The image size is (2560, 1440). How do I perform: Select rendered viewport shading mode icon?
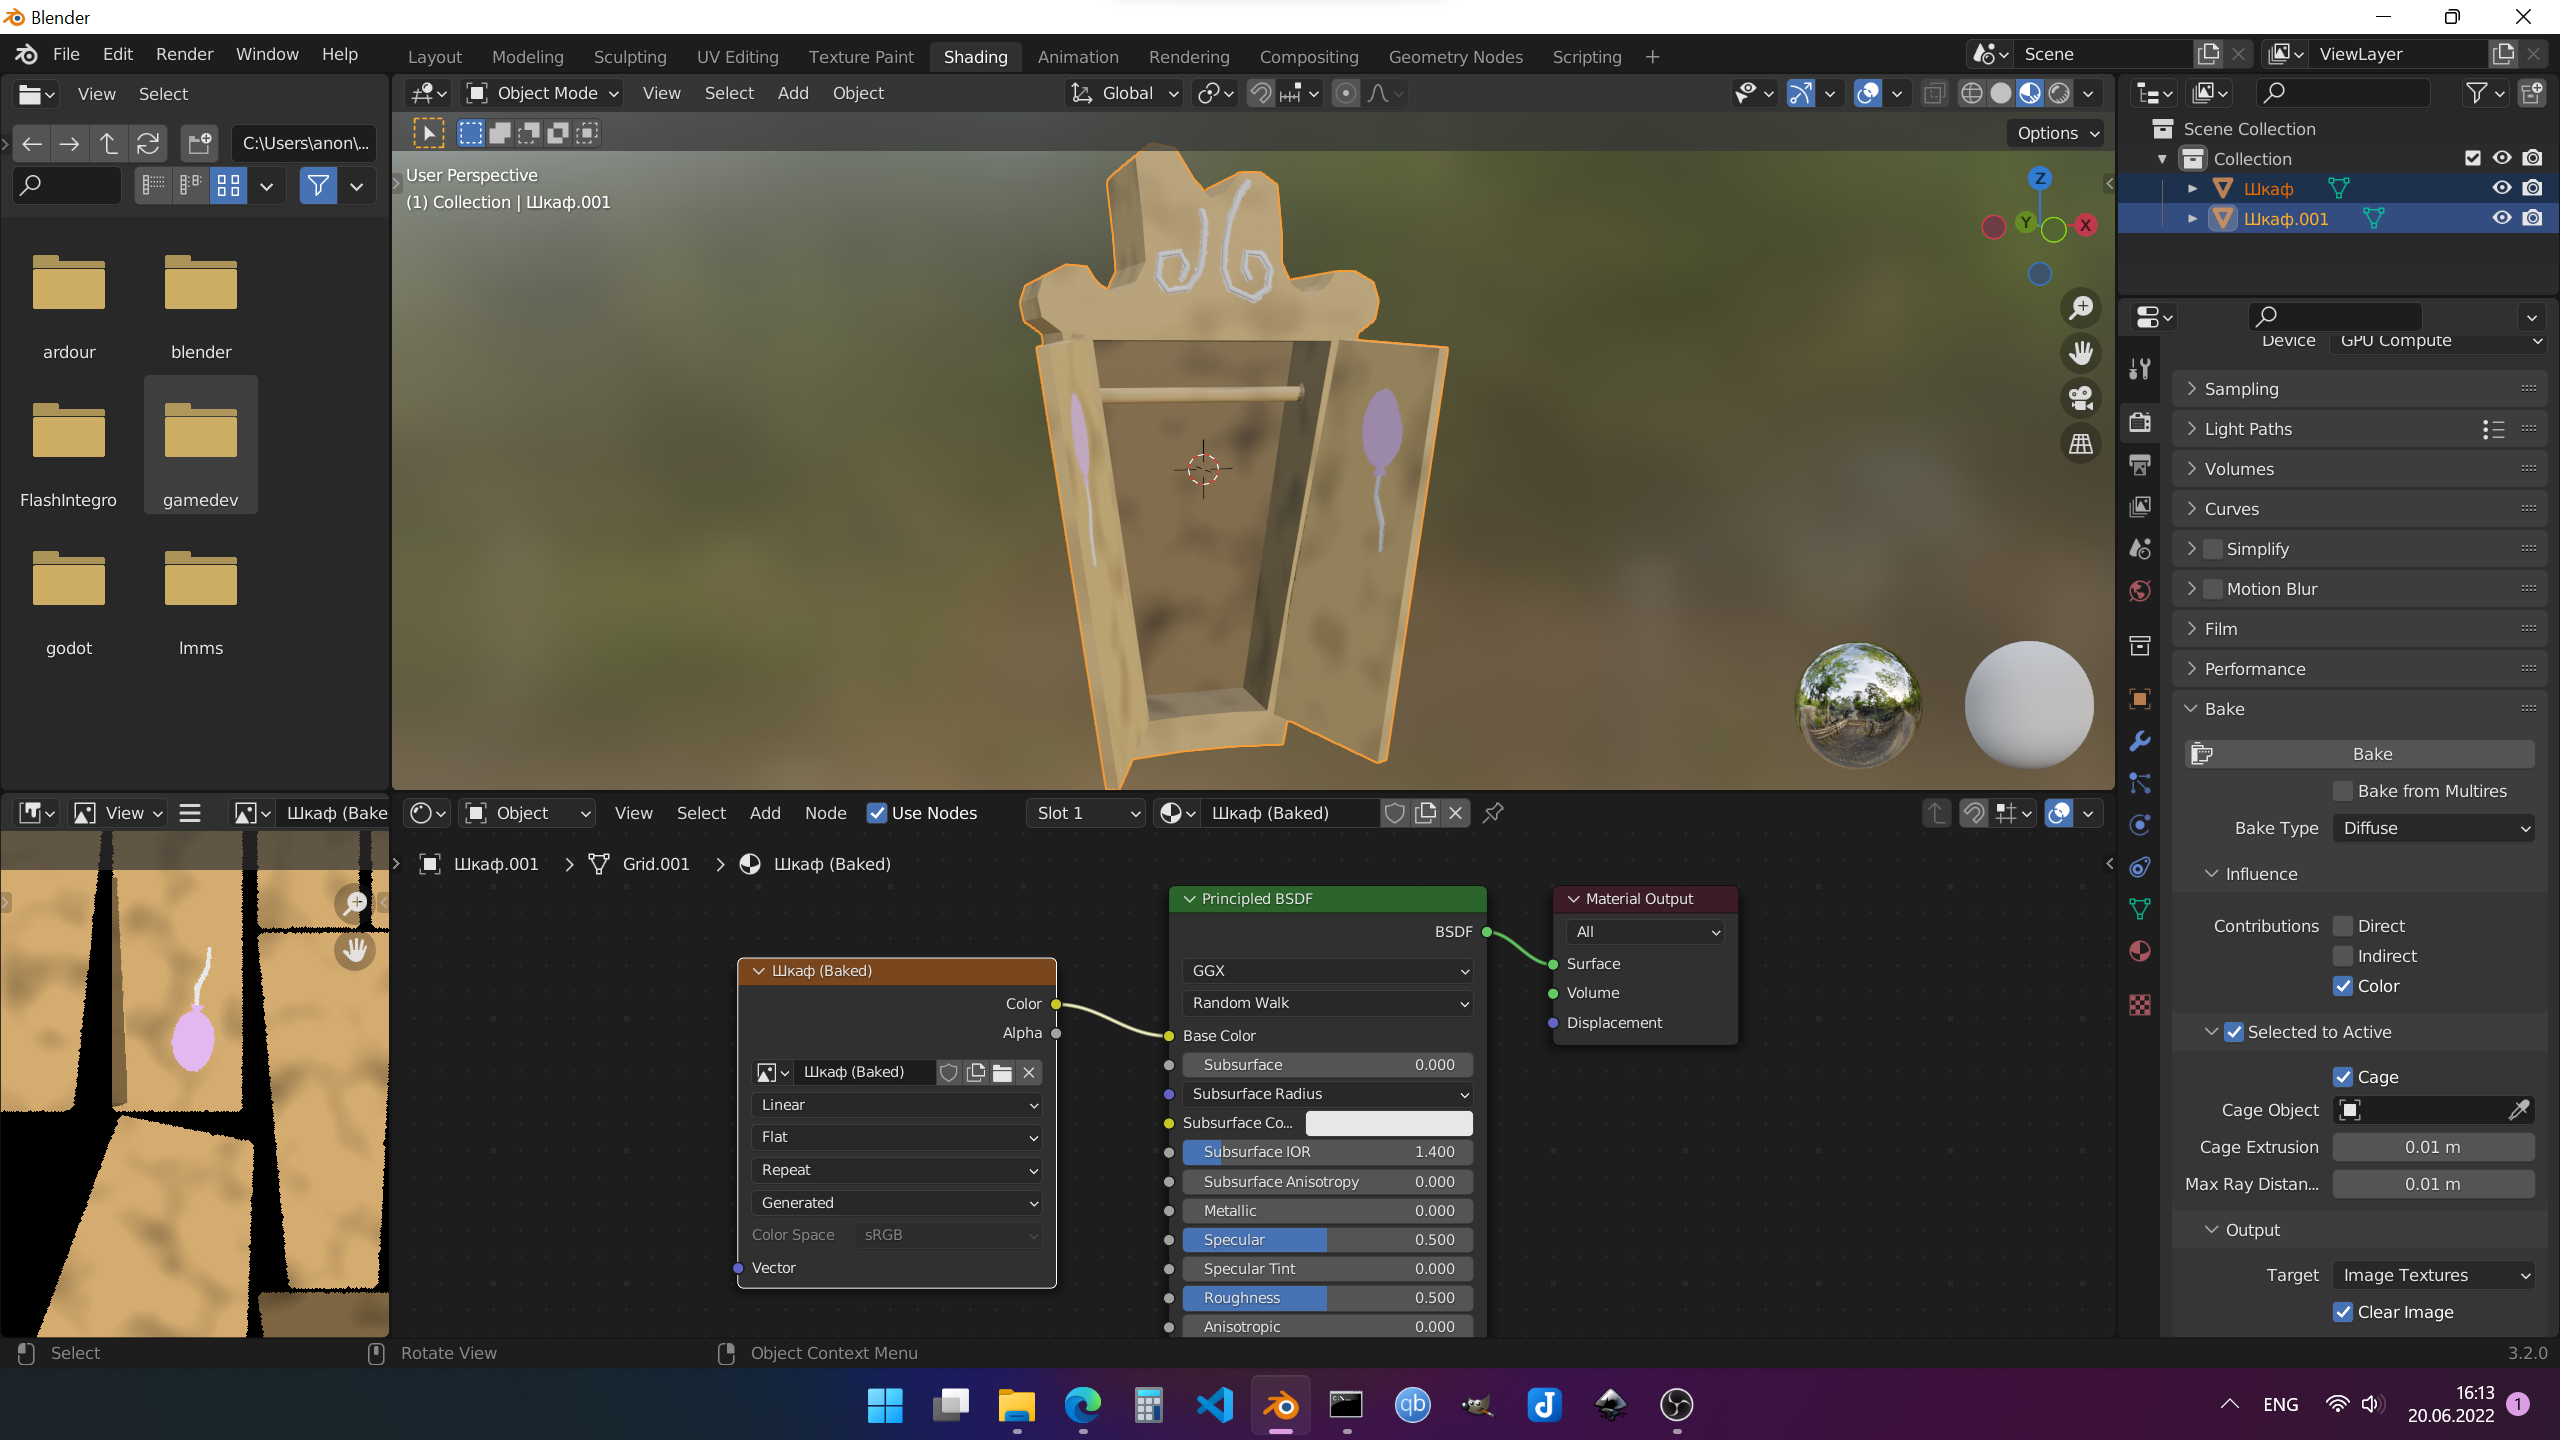click(x=2059, y=93)
